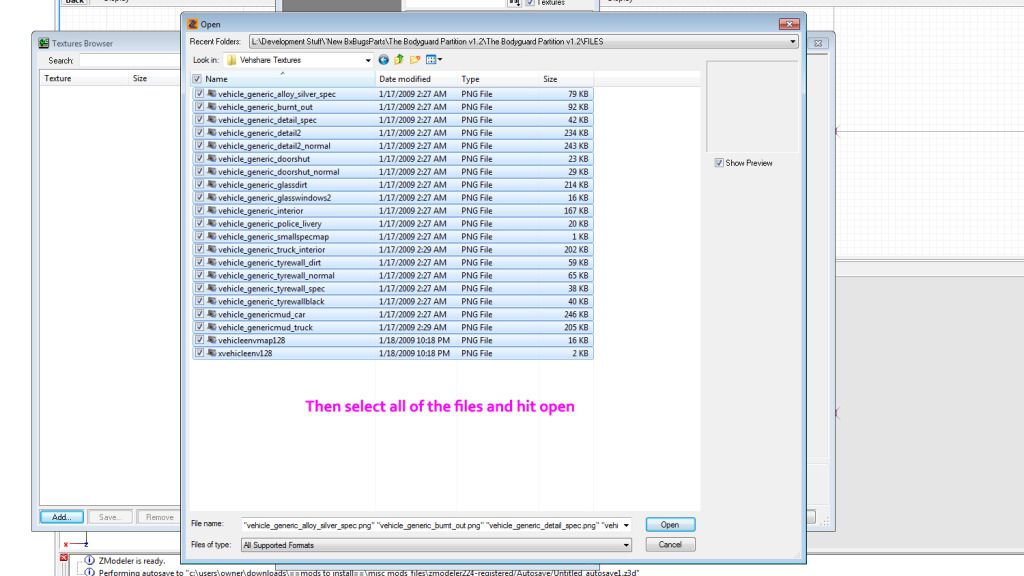Create a new folder in Open dialog
Image resolution: width=1024 pixels, height=576 pixels.
(x=415, y=60)
